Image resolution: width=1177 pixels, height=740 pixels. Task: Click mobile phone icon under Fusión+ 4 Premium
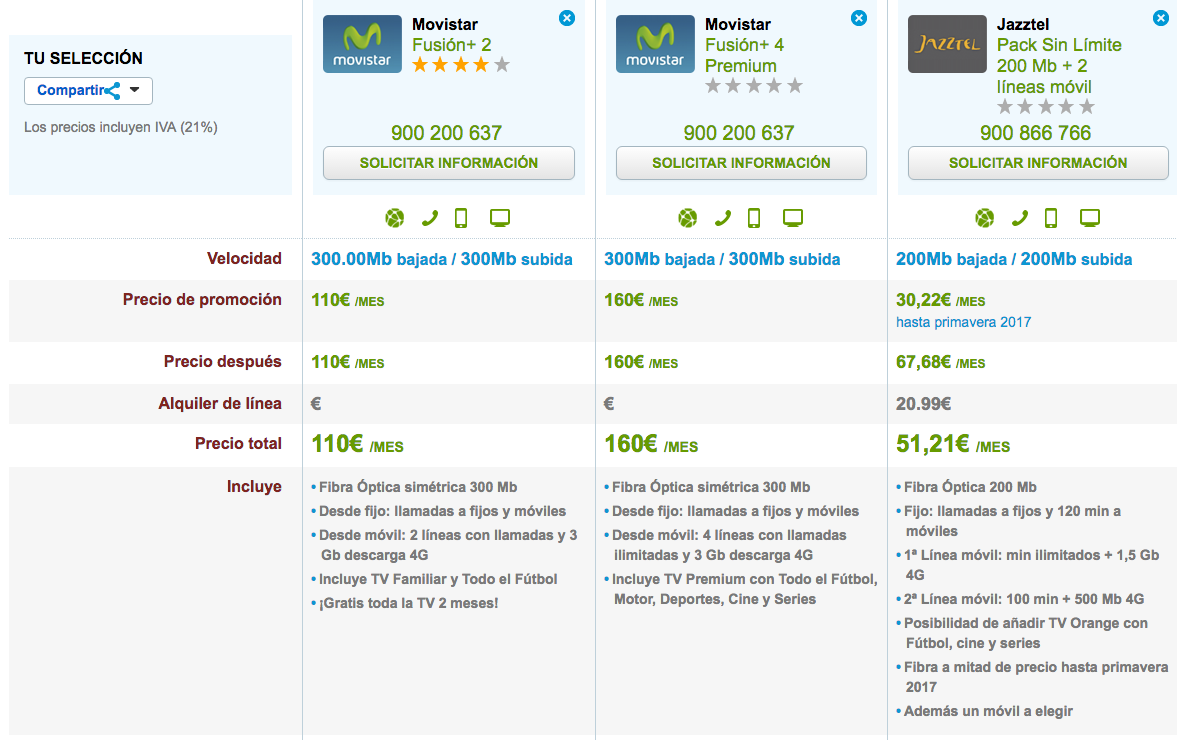click(x=754, y=218)
